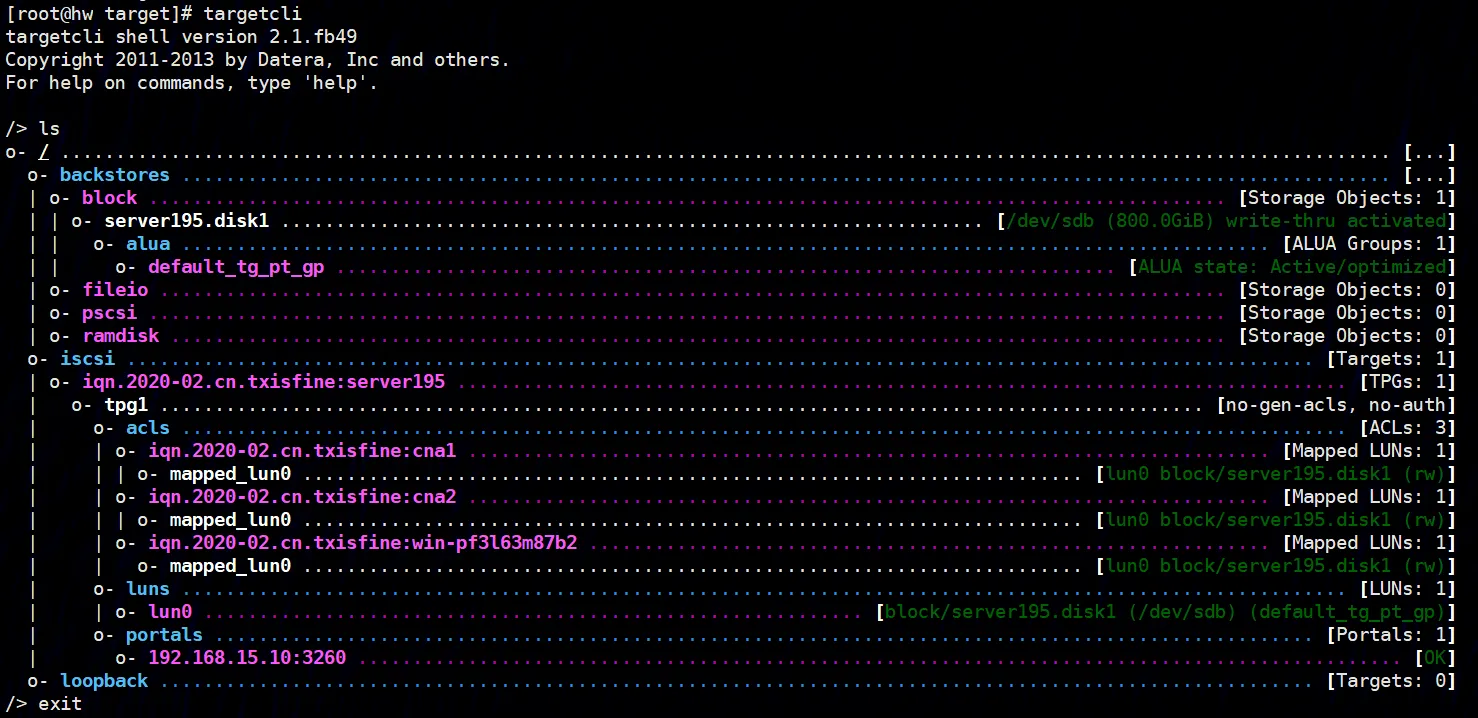The width and height of the screenshot is (1478, 718).
Task: Click the portals node
Action: tap(164, 635)
